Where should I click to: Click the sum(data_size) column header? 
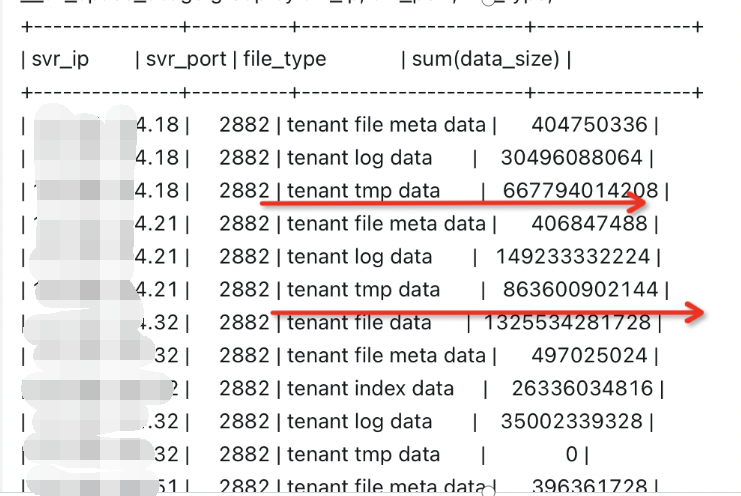click(486, 60)
